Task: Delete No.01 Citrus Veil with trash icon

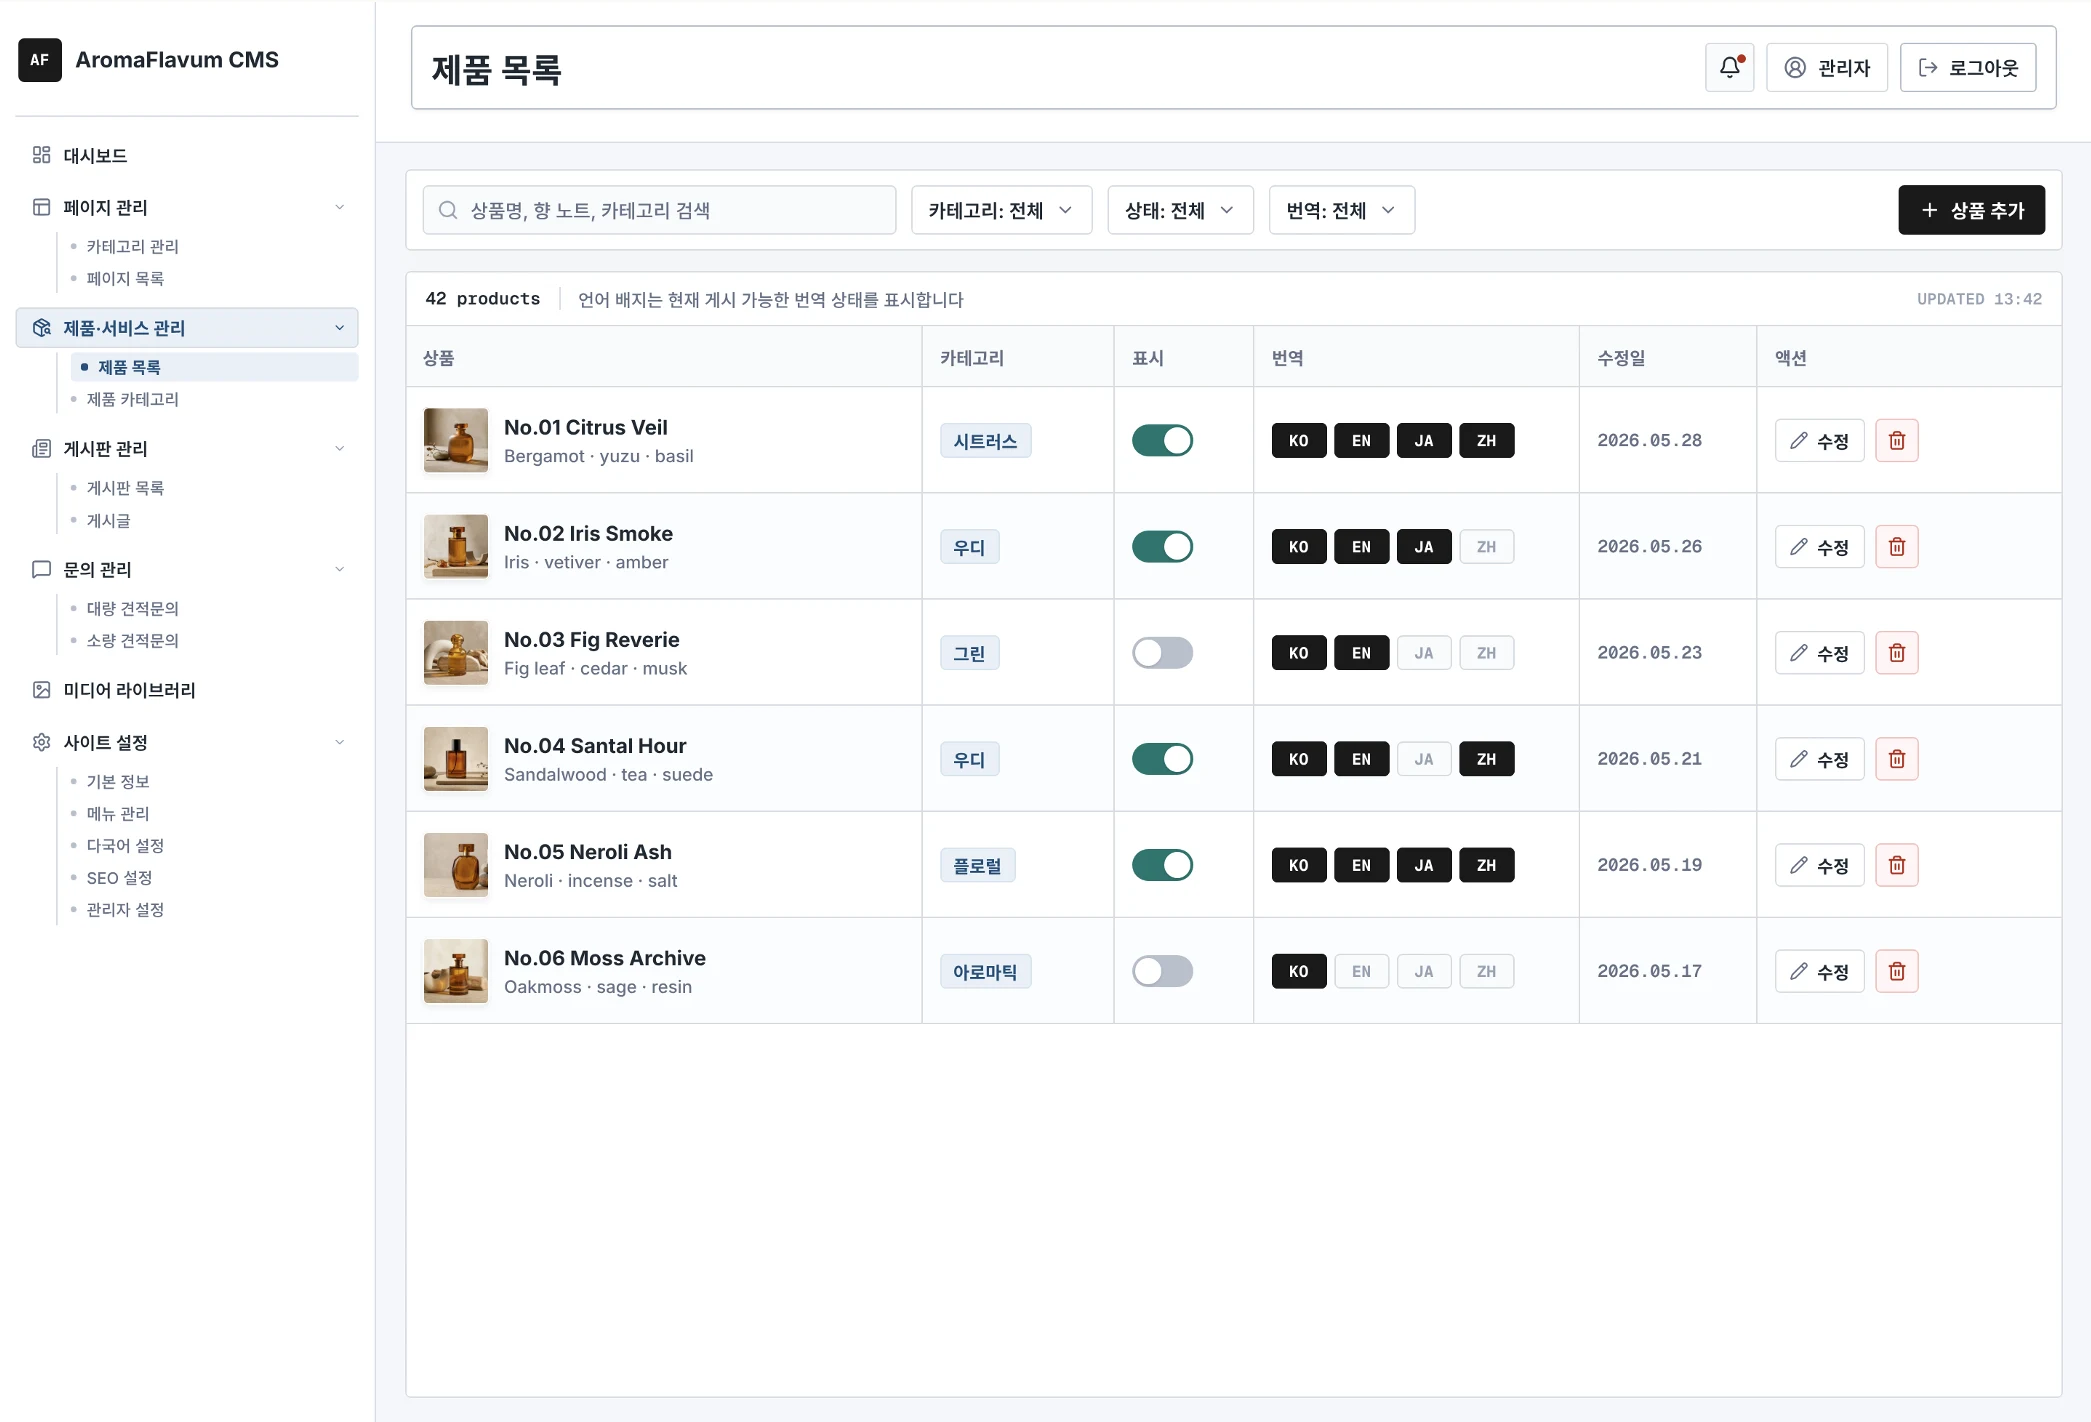Action: click(1896, 440)
